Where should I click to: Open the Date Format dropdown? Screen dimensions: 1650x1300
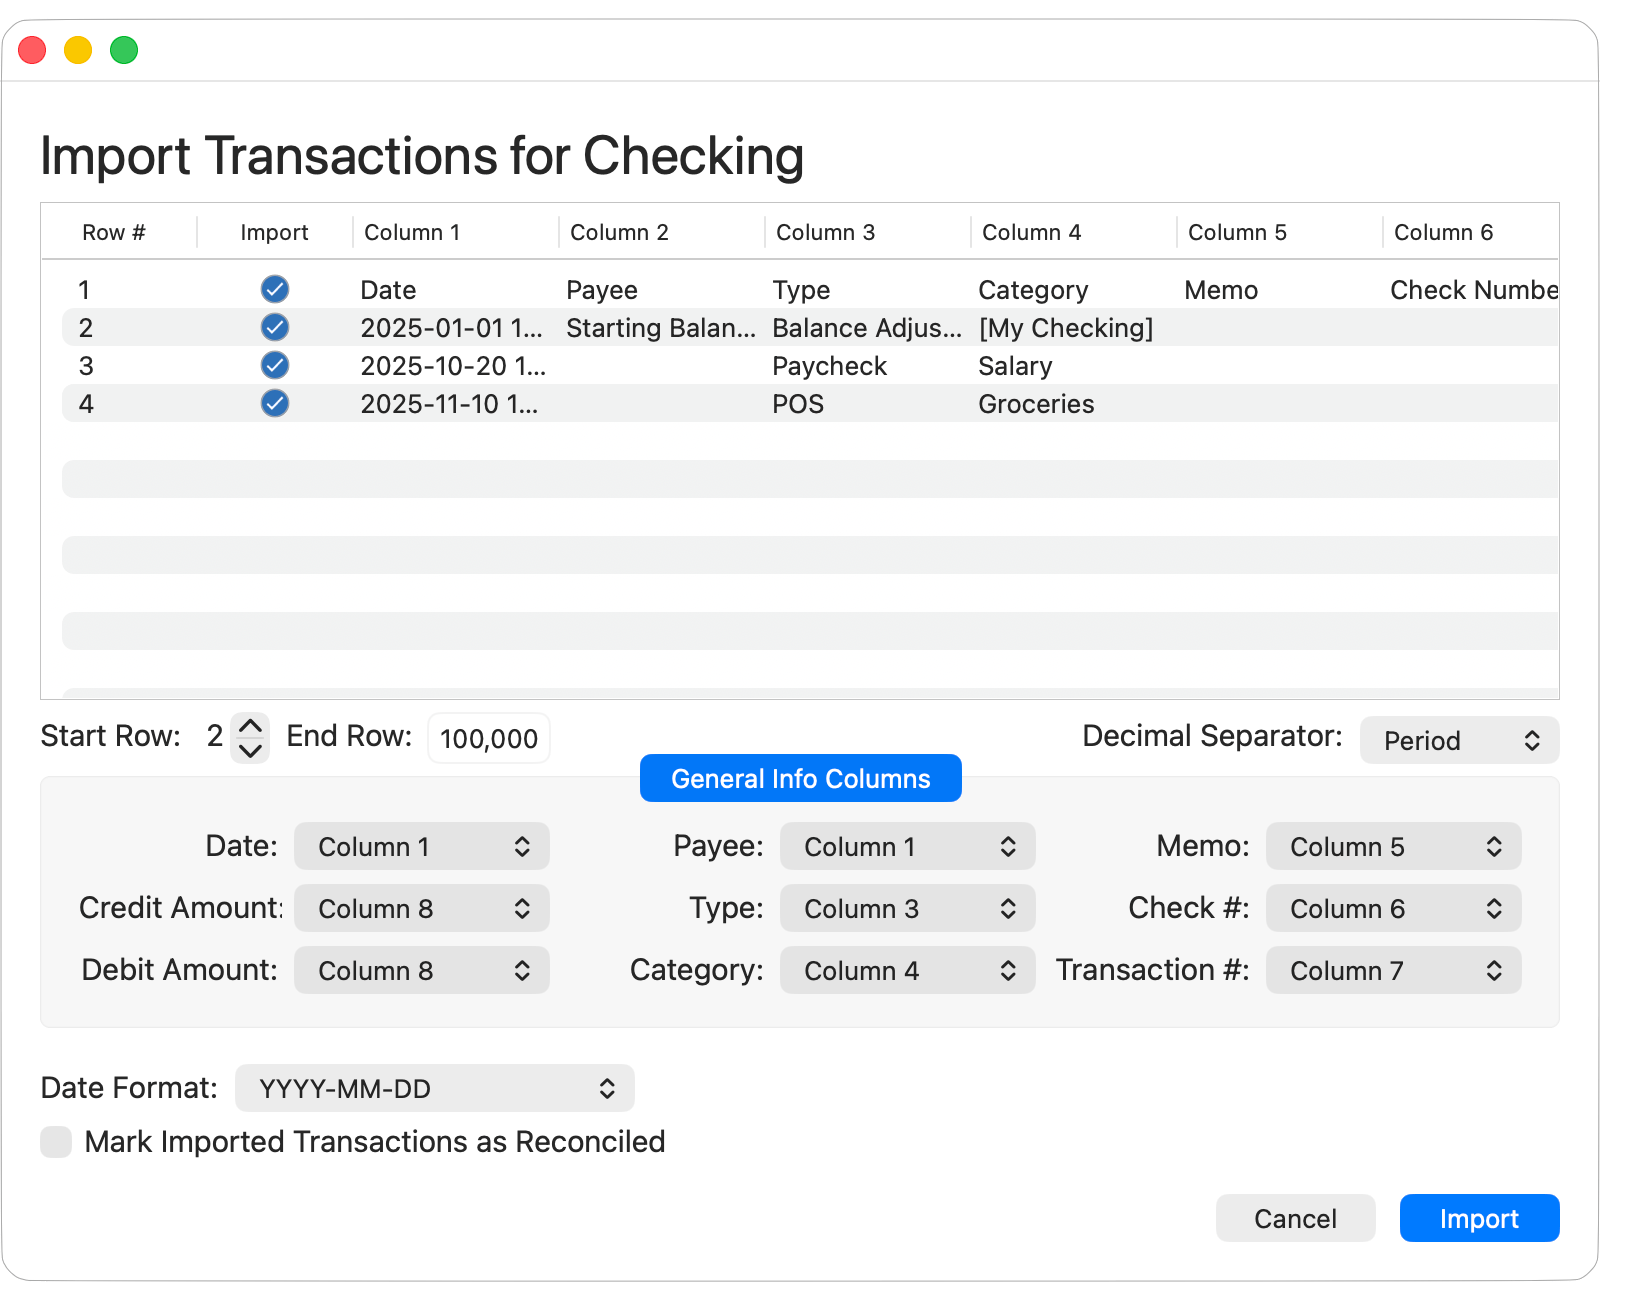tap(434, 1088)
